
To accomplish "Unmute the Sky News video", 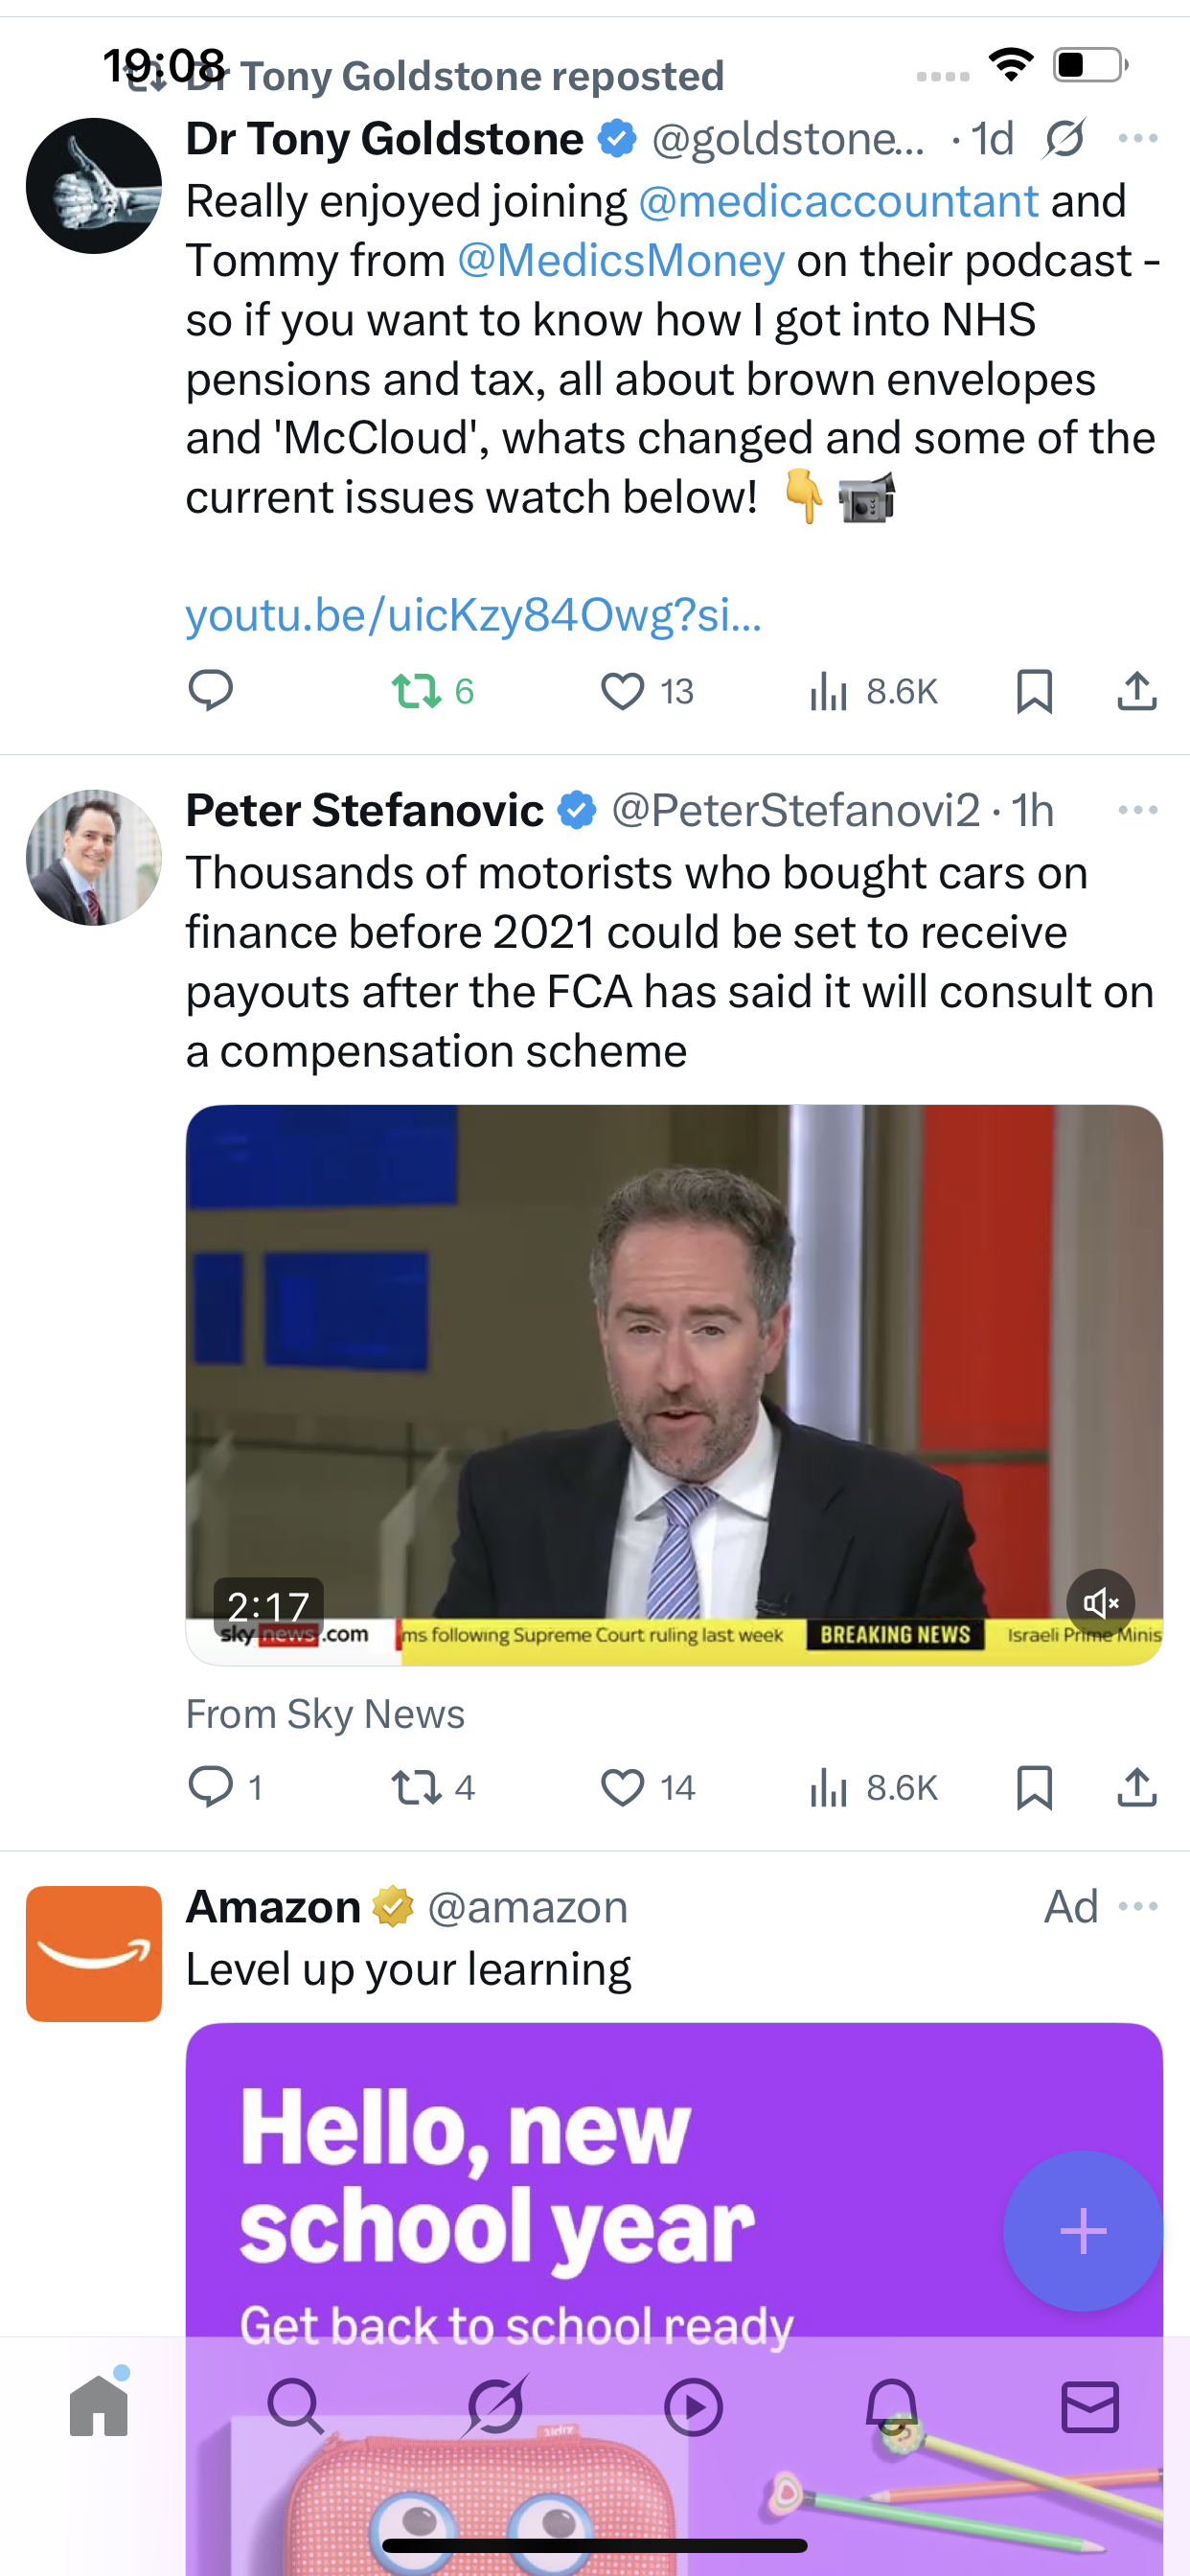I will click(x=1100, y=1603).
